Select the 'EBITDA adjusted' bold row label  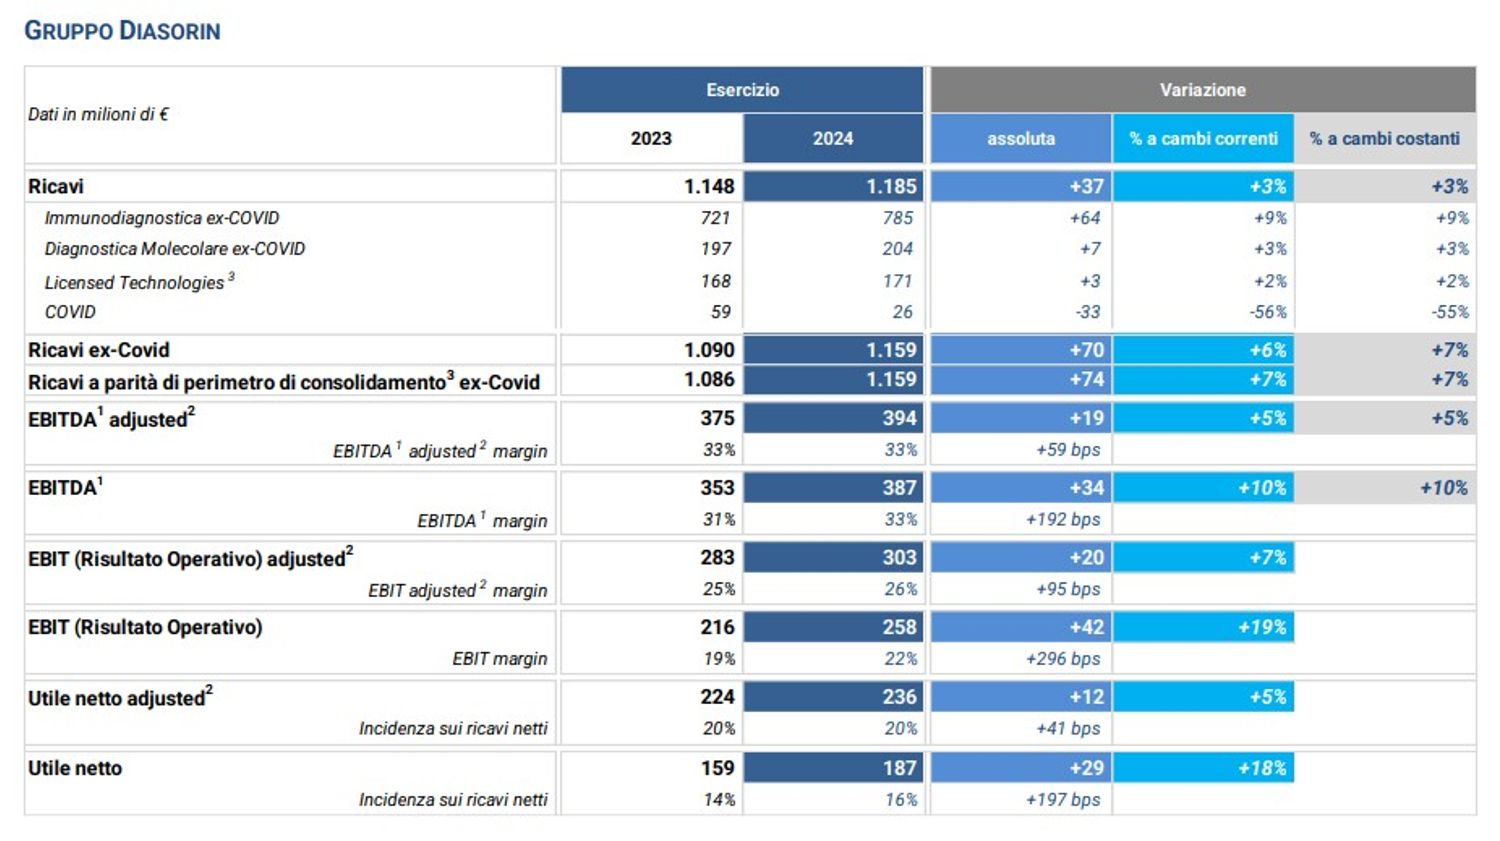(x=111, y=418)
